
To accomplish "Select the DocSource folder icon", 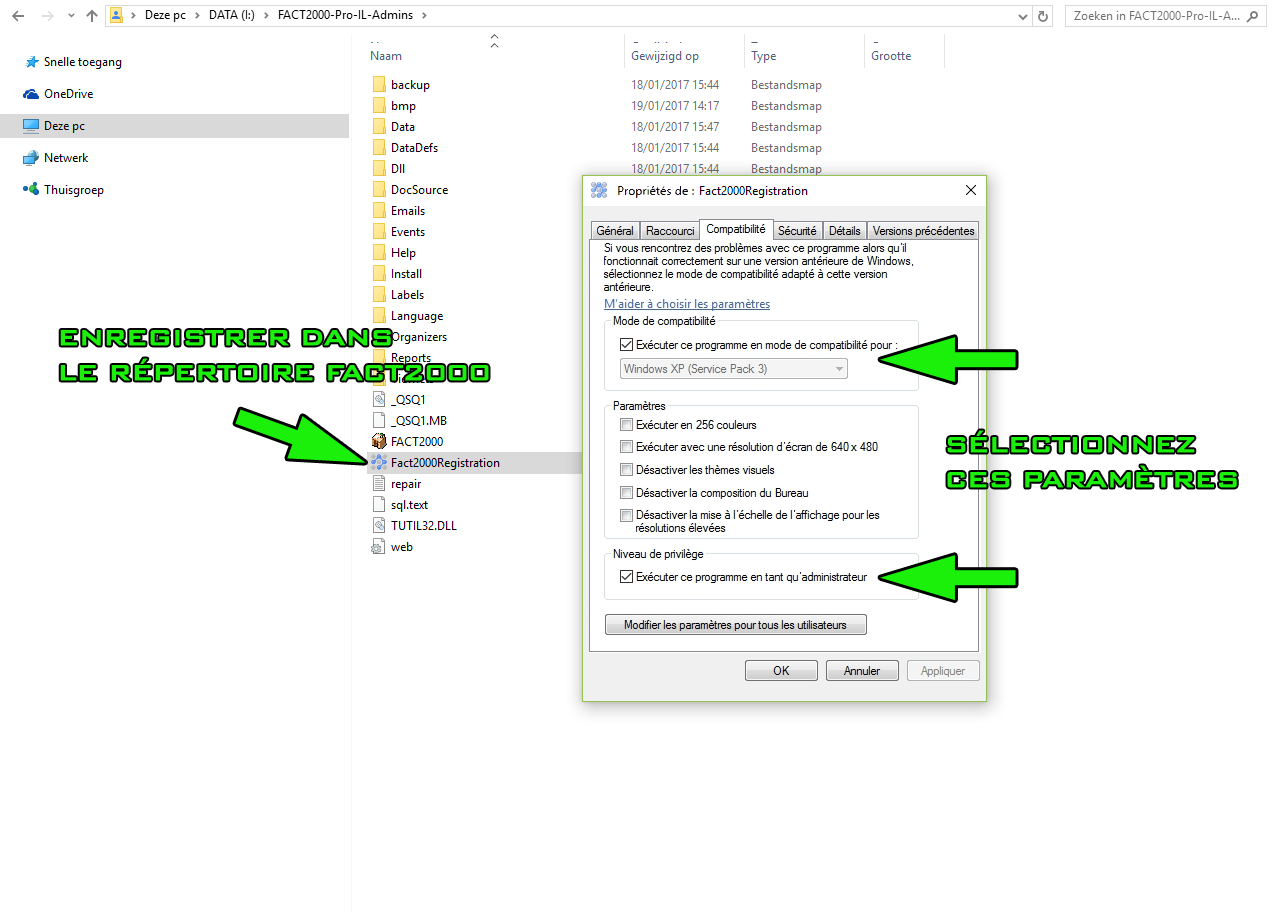I will point(378,190).
